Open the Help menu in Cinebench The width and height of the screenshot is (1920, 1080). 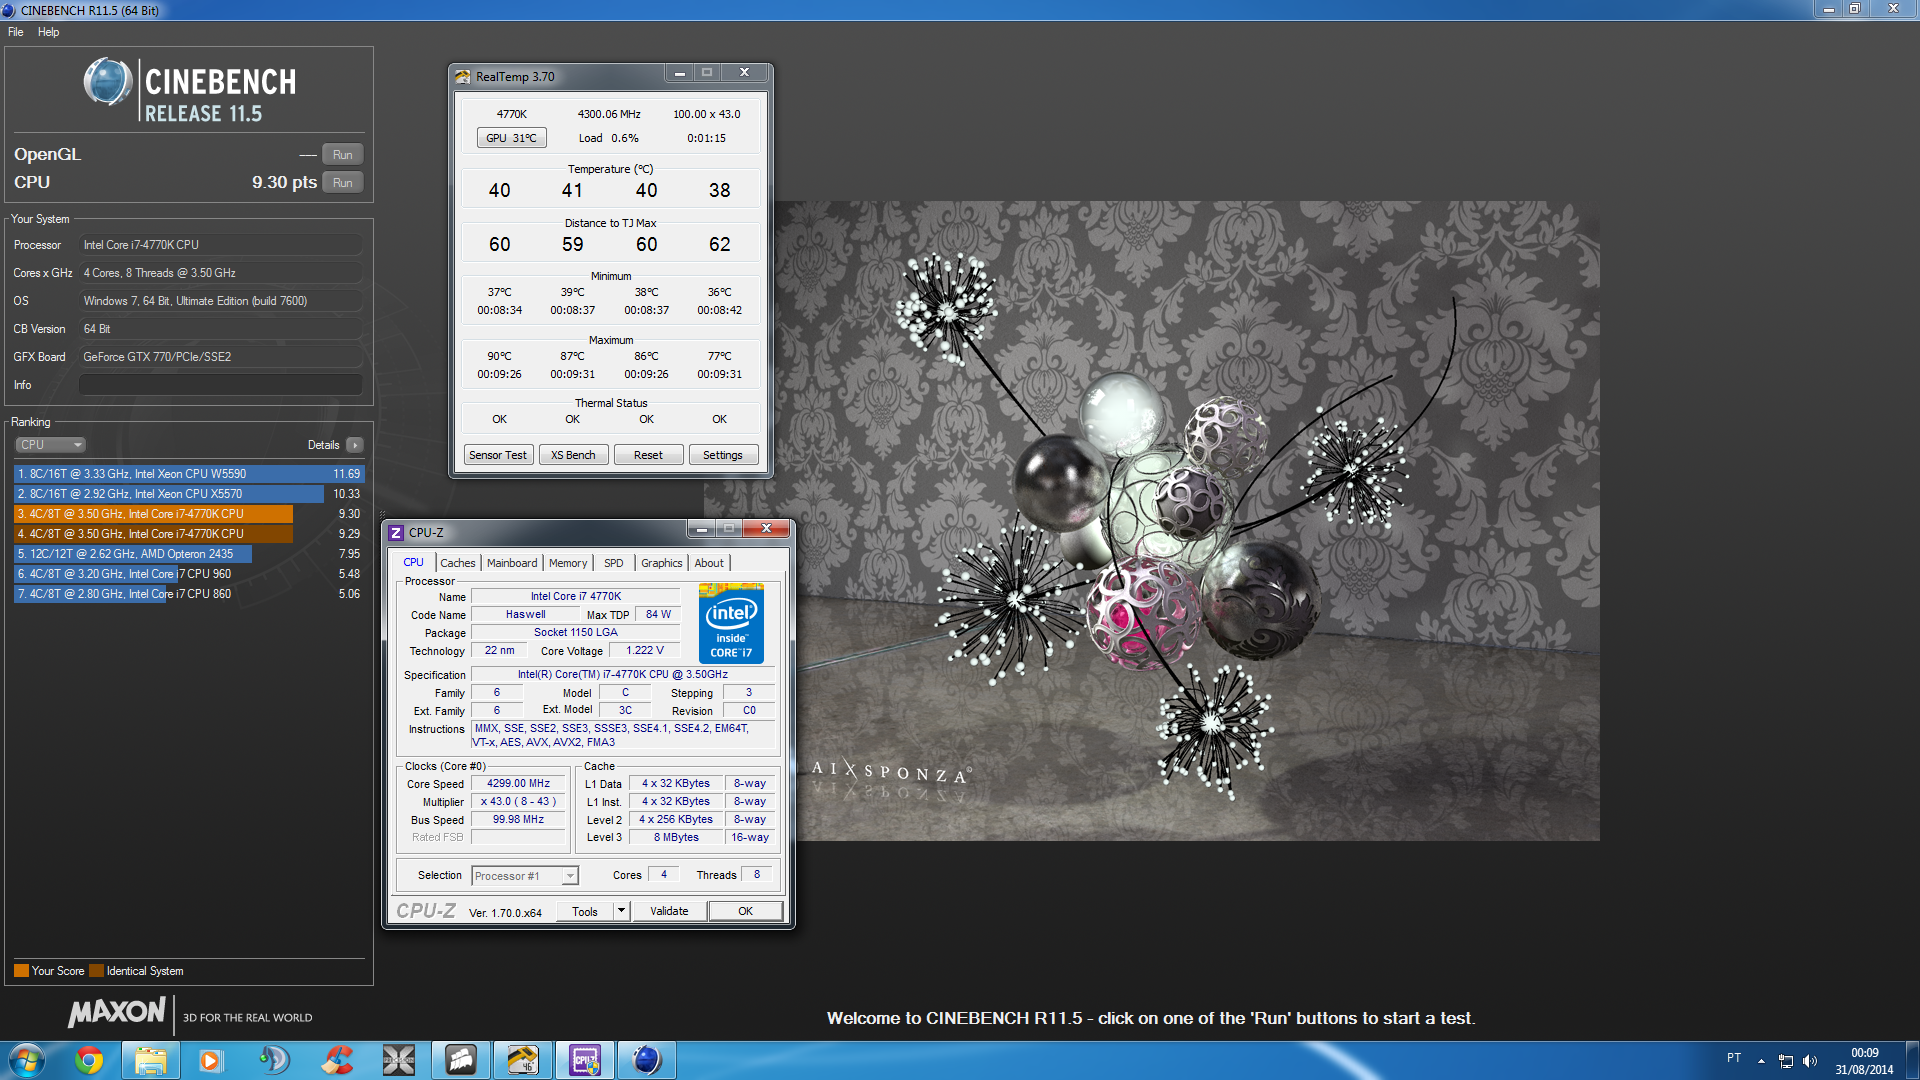[48, 32]
